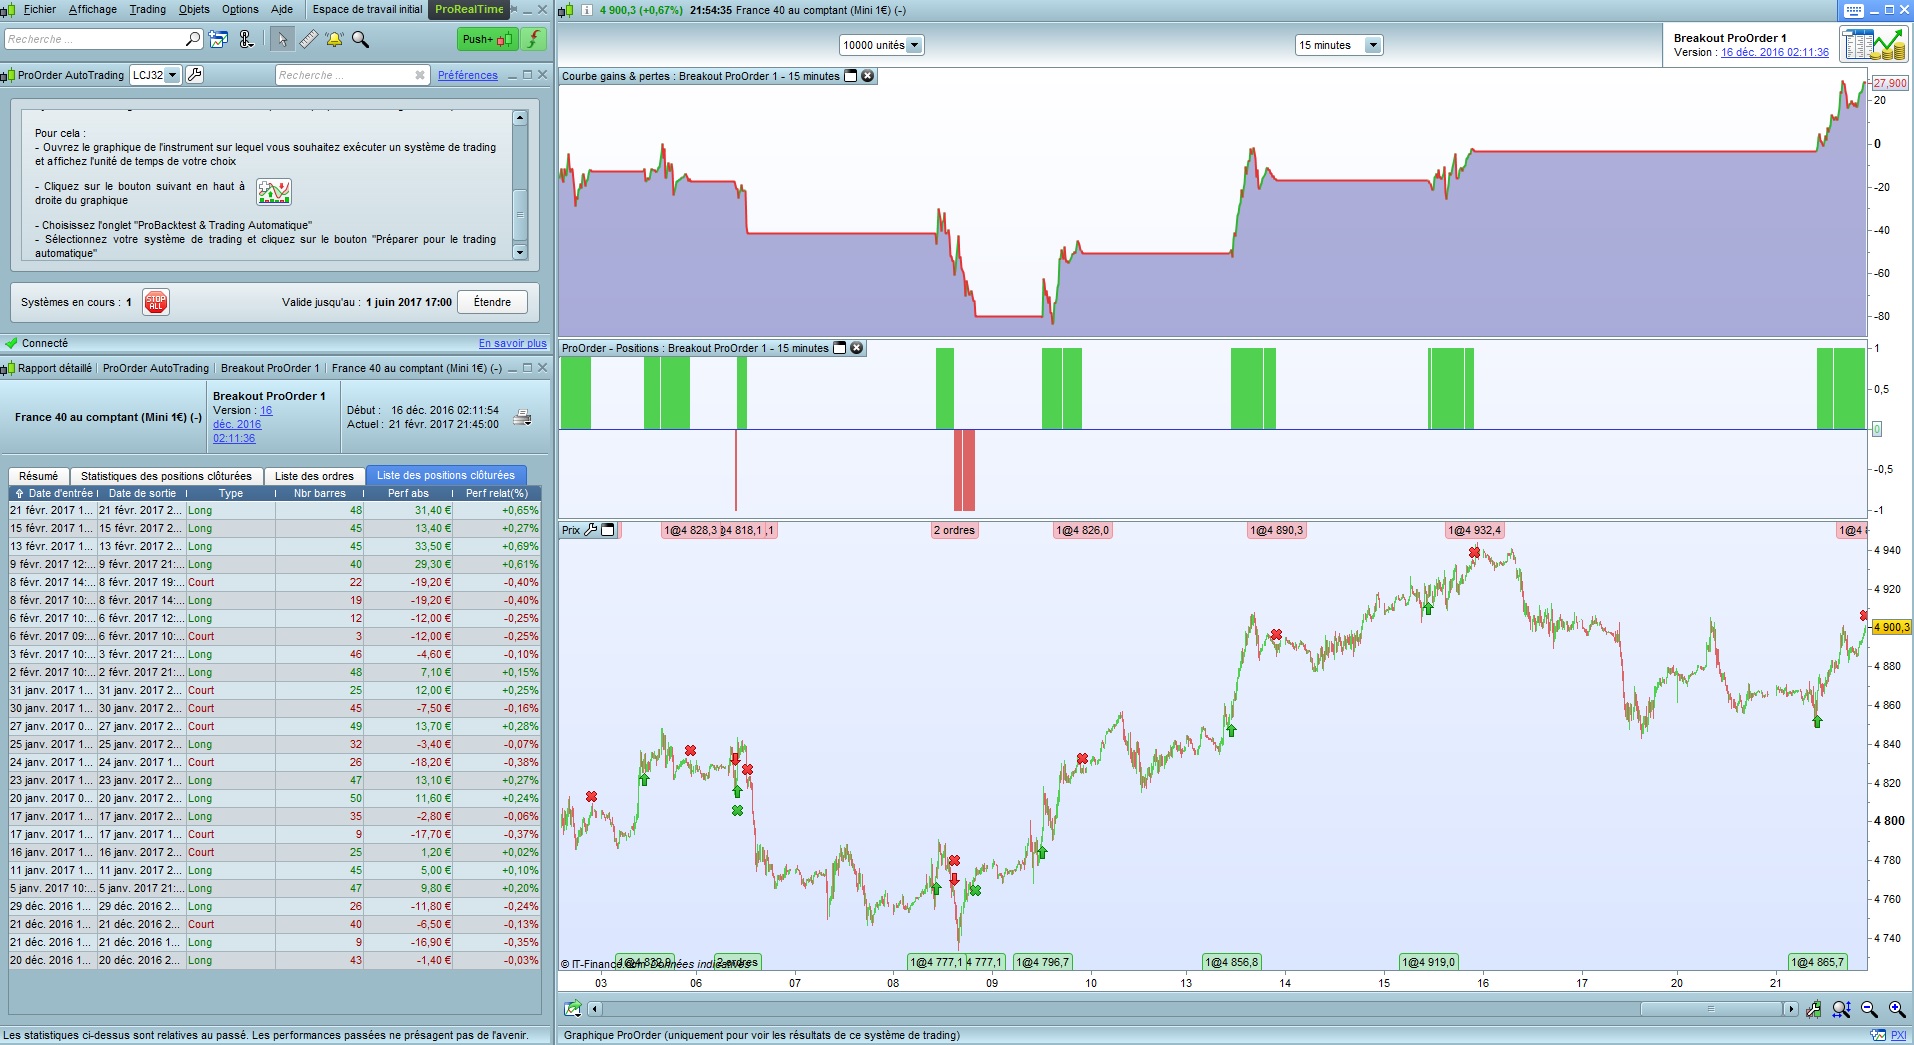The width and height of the screenshot is (1914, 1045).
Task: Detach the Courbe gains & pertes panel
Action: pos(851,76)
